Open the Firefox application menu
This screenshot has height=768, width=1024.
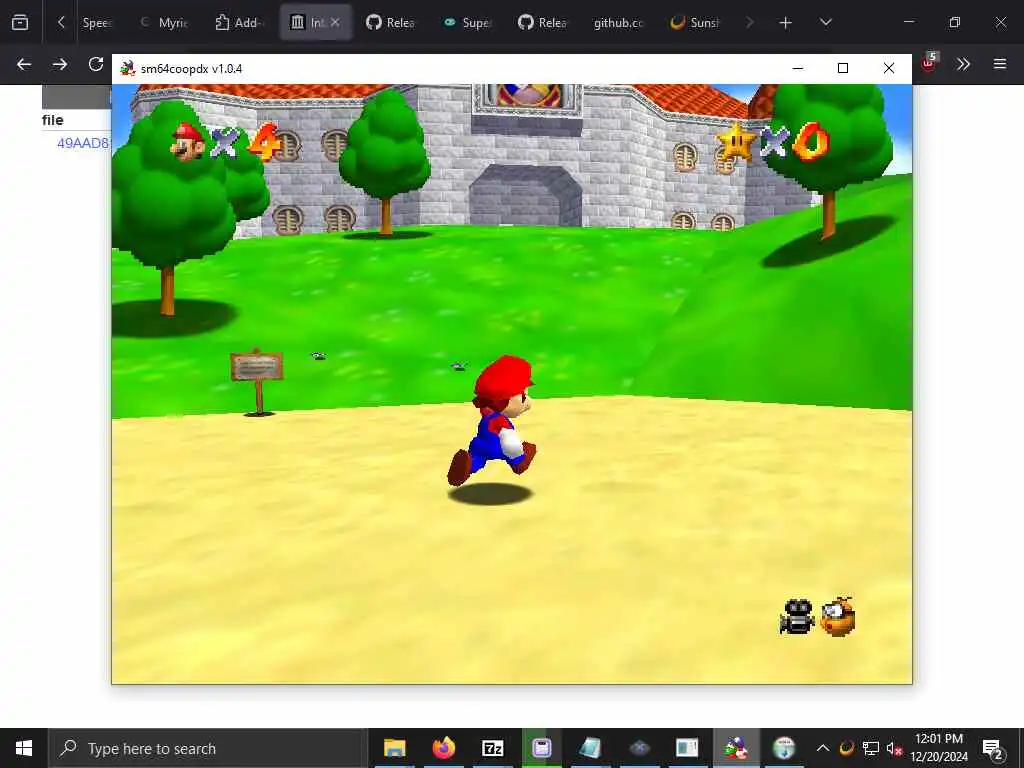coord(1000,64)
